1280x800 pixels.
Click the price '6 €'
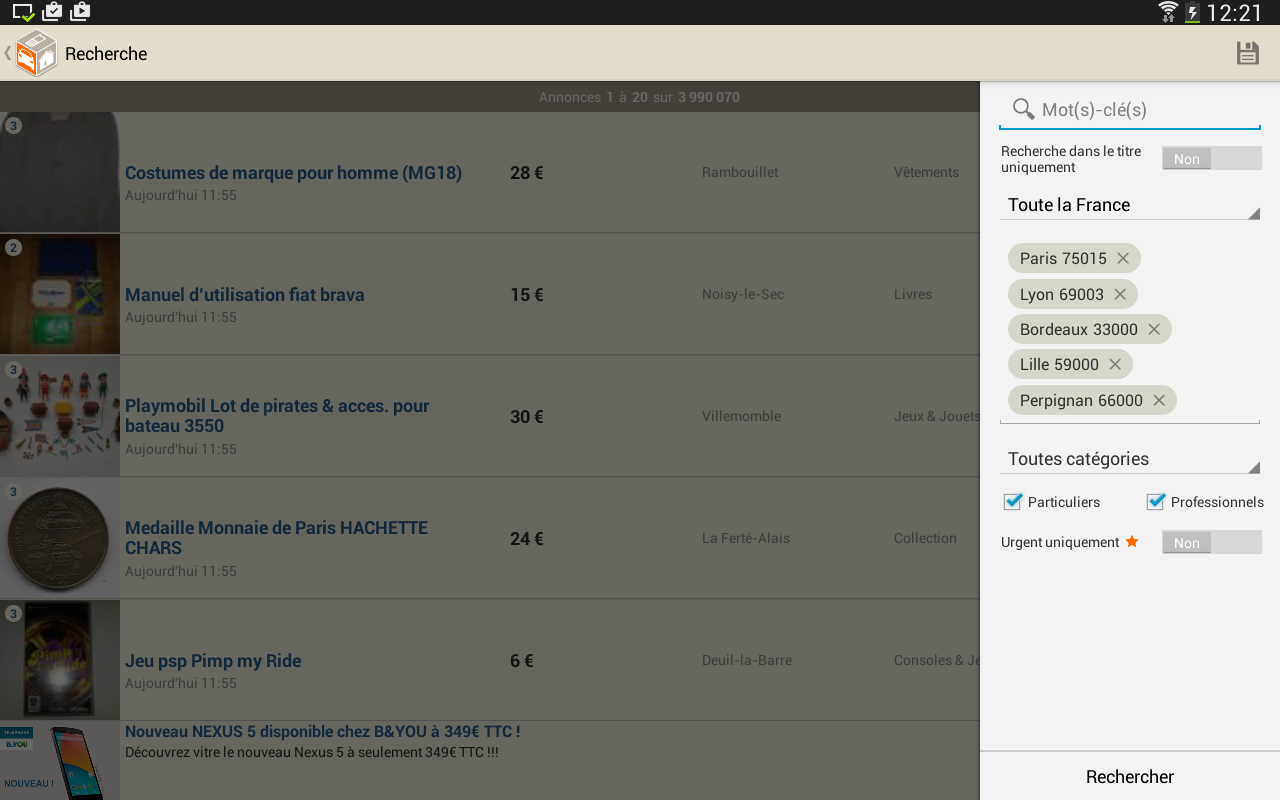[522, 661]
